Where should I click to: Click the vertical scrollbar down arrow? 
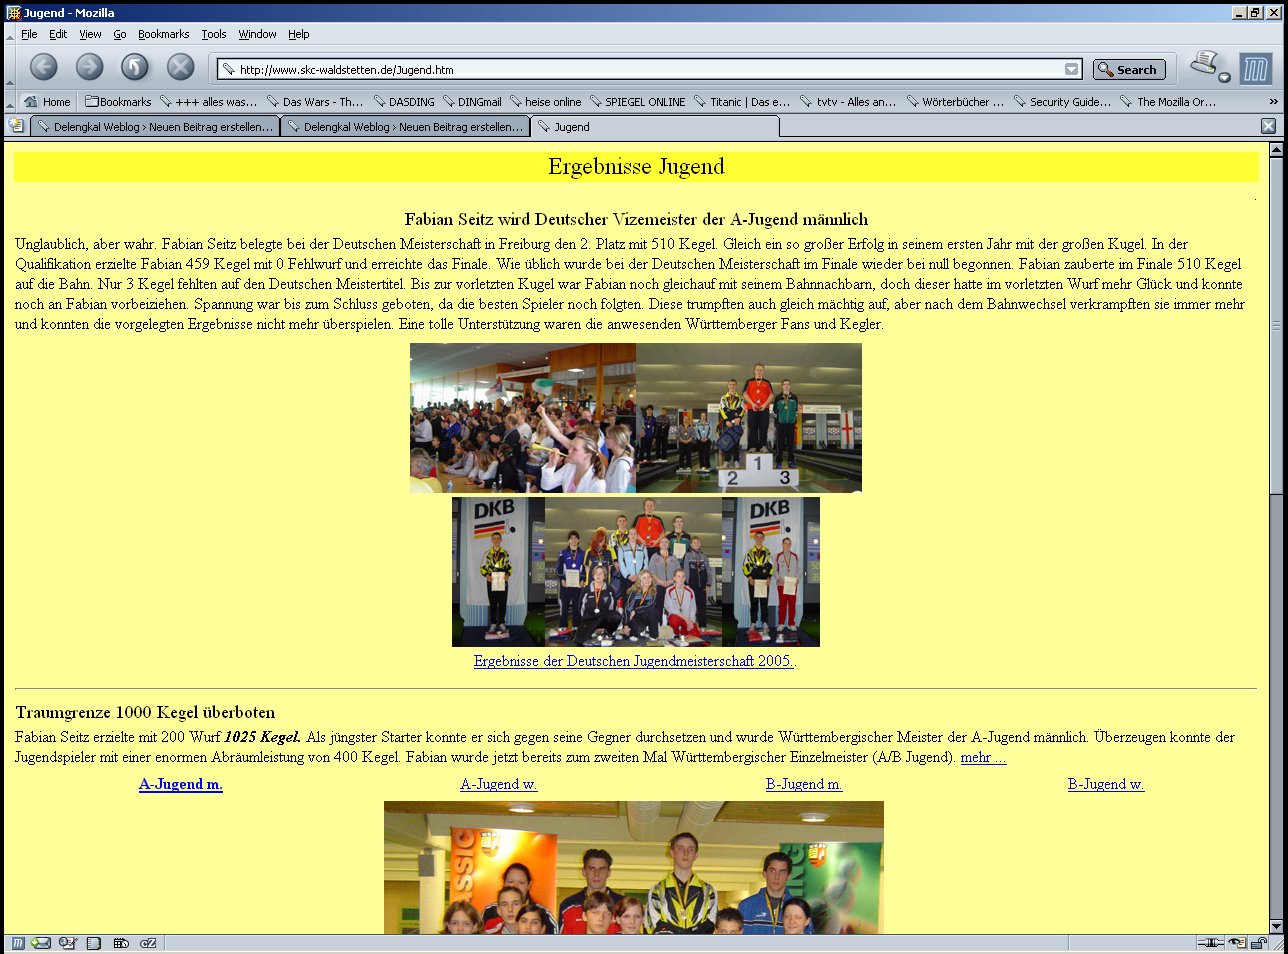tap(1276, 926)
